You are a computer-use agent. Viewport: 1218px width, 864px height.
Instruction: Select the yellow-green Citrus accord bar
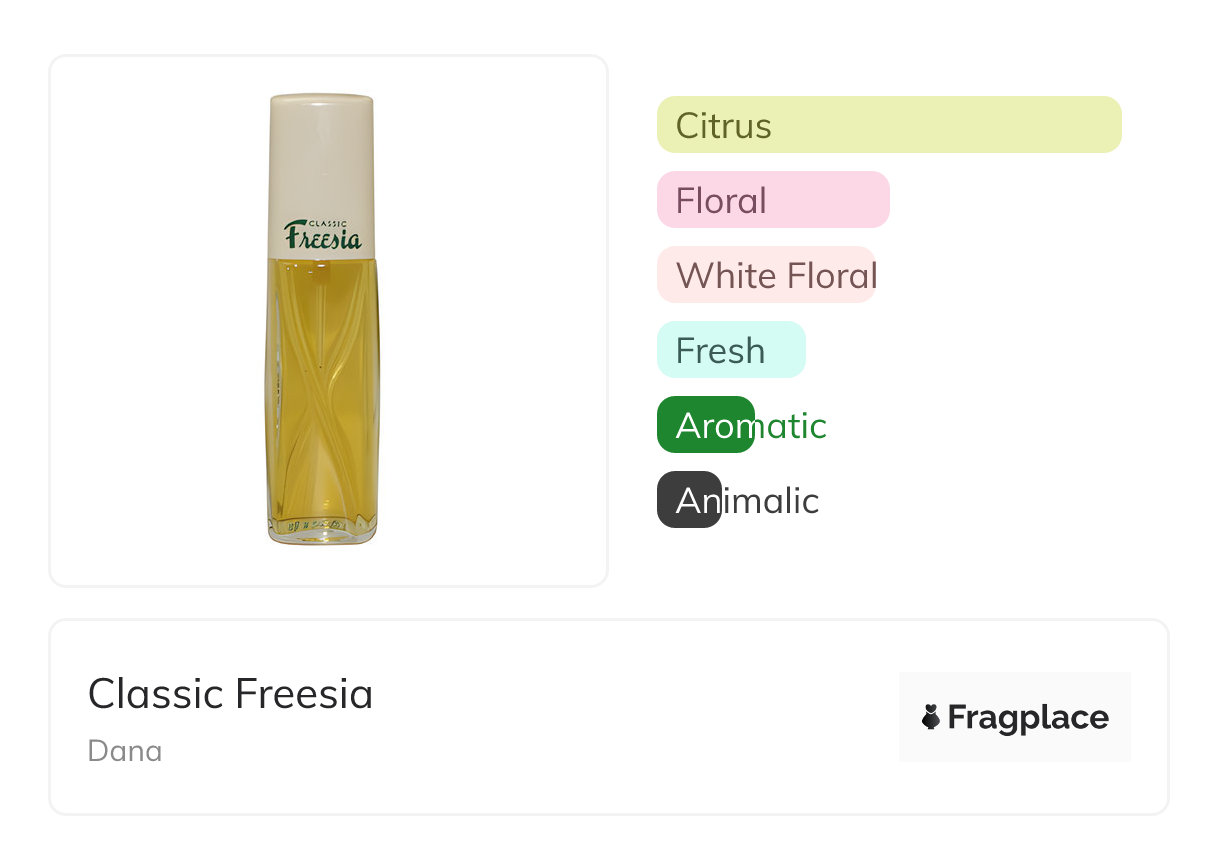pyautogui.click(x=888, y=125)
